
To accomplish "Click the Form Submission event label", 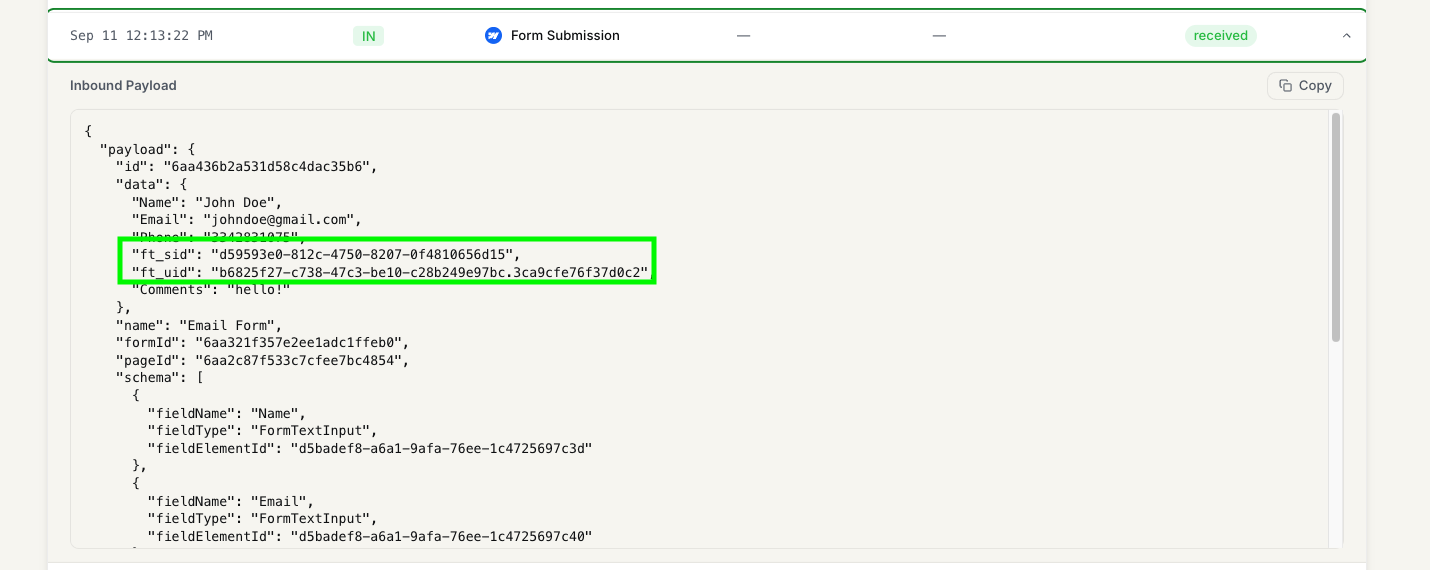I will 565,36.
